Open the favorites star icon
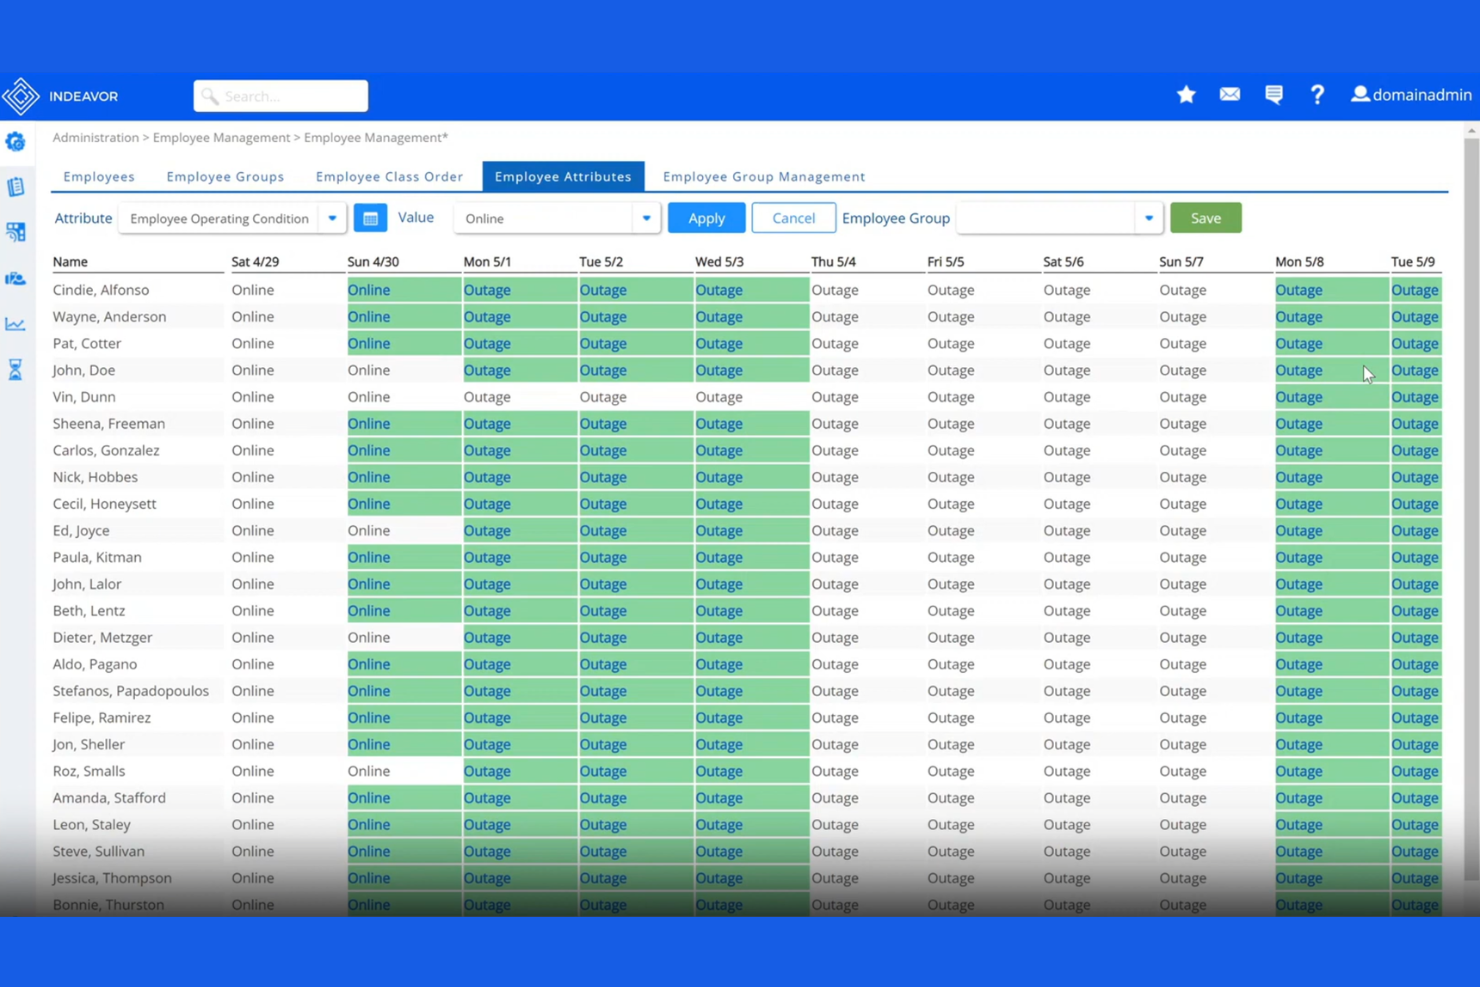This screenshot has height=987, width=1480. [1185, 95]
